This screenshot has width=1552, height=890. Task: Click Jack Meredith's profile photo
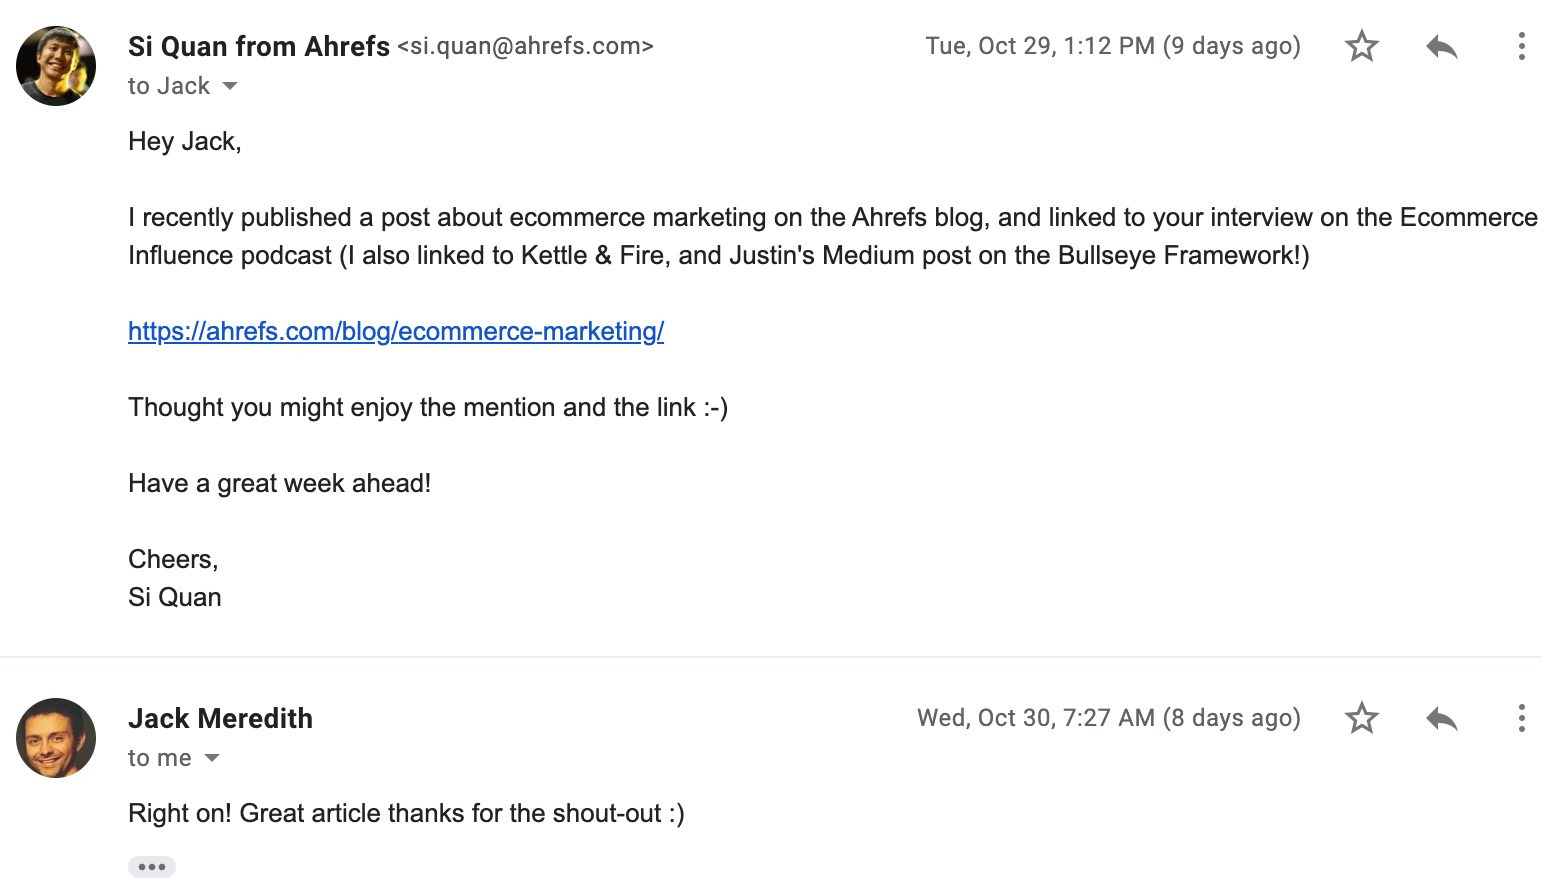tap(56, 738)
